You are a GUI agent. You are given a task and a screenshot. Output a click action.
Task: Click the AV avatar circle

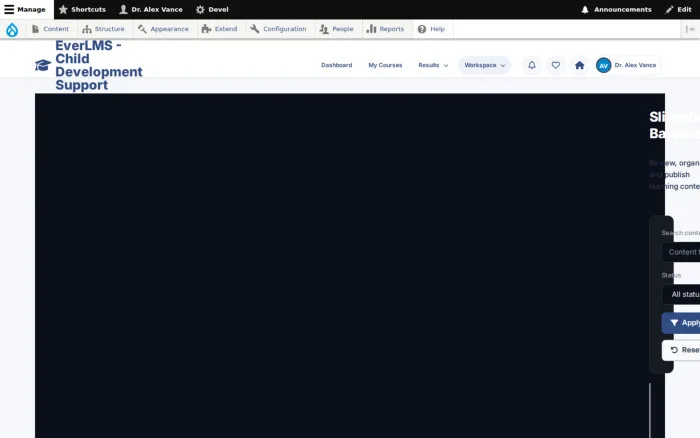(x=604, y=65)
